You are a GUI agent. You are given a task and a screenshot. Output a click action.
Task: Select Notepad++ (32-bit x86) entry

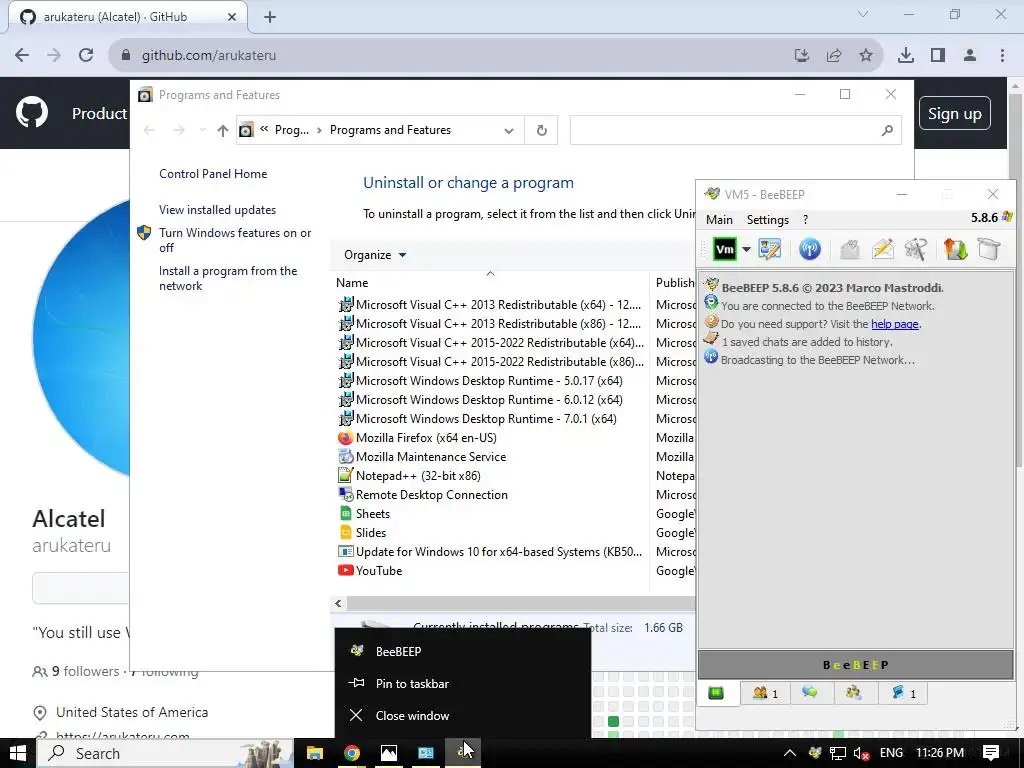[x=418, y=475]
